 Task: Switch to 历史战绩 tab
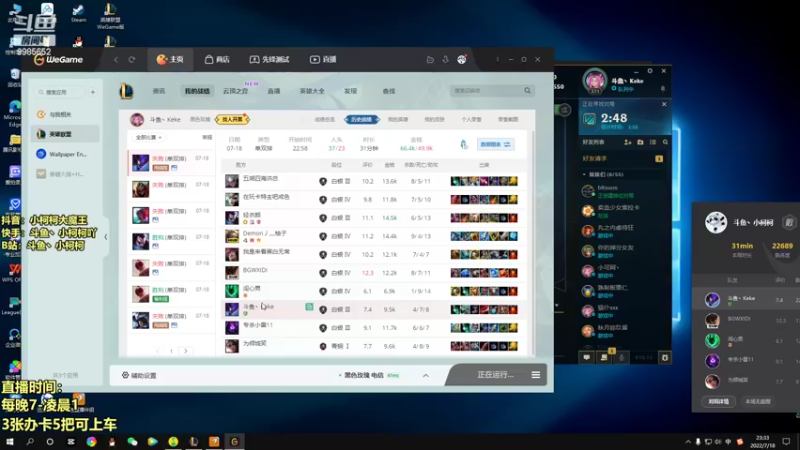(x=361, y=119)
